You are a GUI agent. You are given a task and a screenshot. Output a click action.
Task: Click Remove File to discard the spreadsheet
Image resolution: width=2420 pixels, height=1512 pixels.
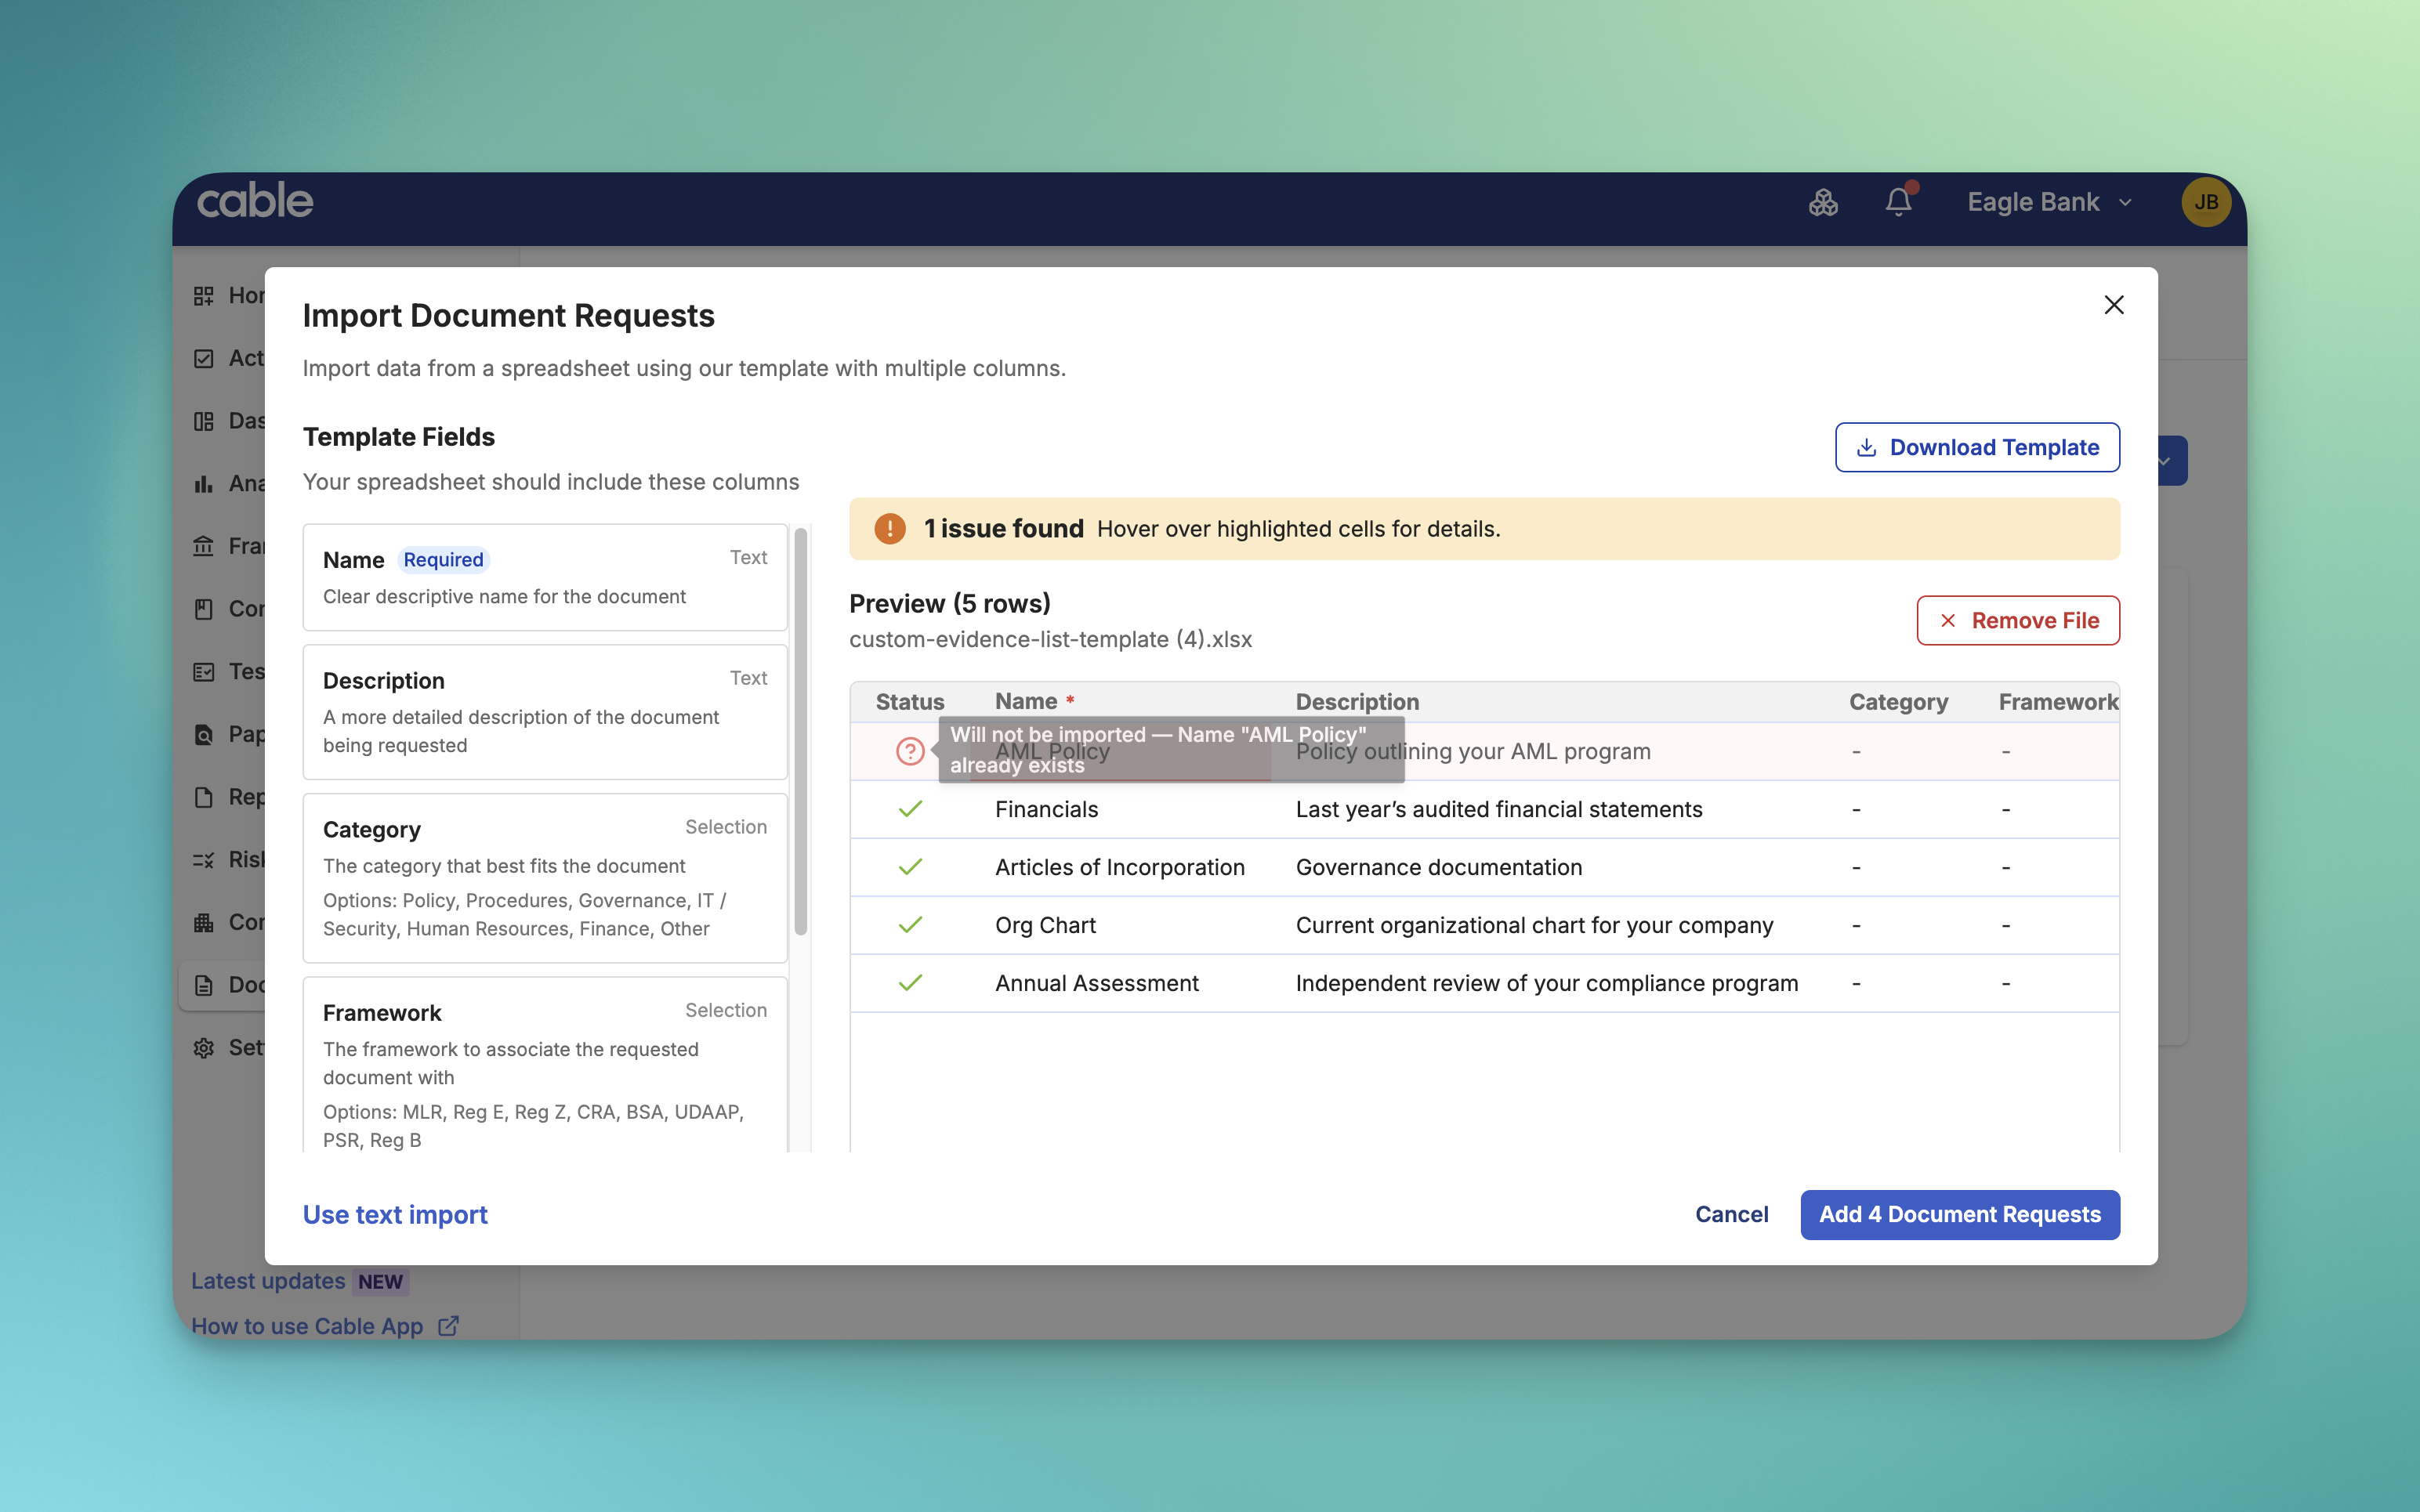pos(2017,620)
